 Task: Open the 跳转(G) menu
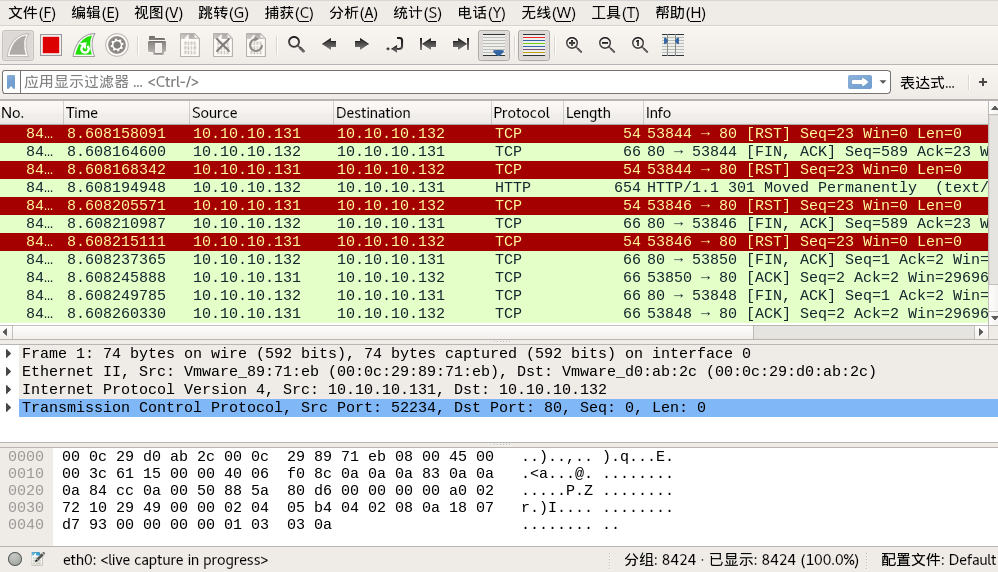coord(223,13)
